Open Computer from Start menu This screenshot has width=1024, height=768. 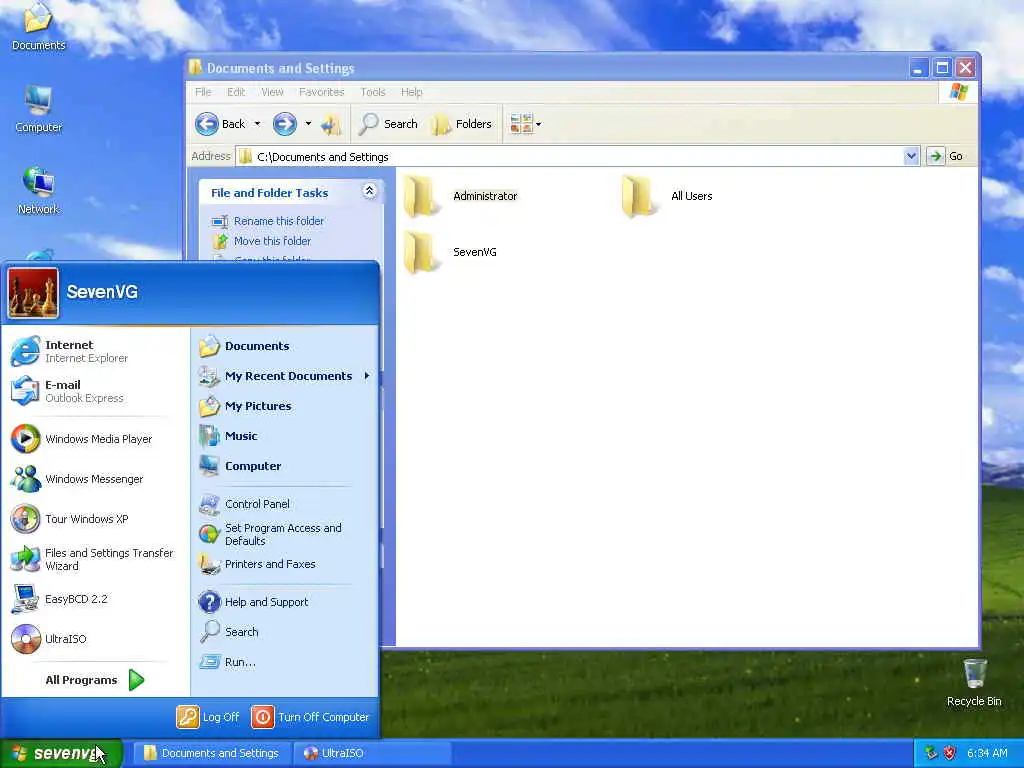pyautogui.click(x=285, y=466)
